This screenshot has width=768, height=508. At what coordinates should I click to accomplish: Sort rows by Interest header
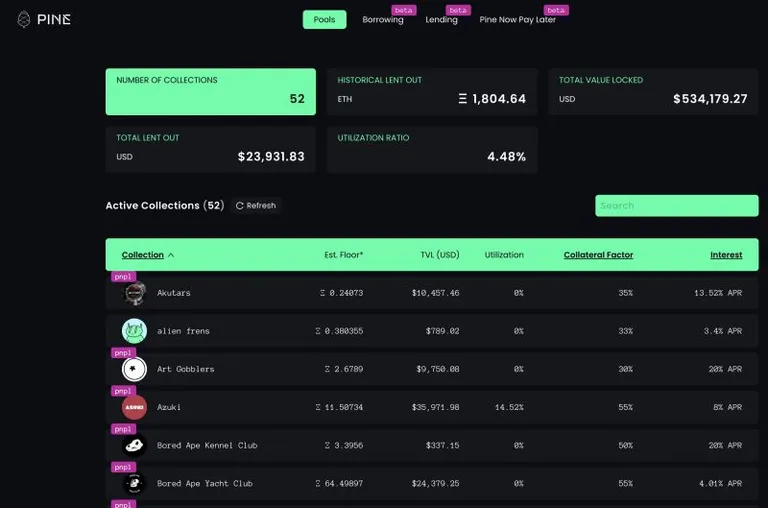(726, 255)
